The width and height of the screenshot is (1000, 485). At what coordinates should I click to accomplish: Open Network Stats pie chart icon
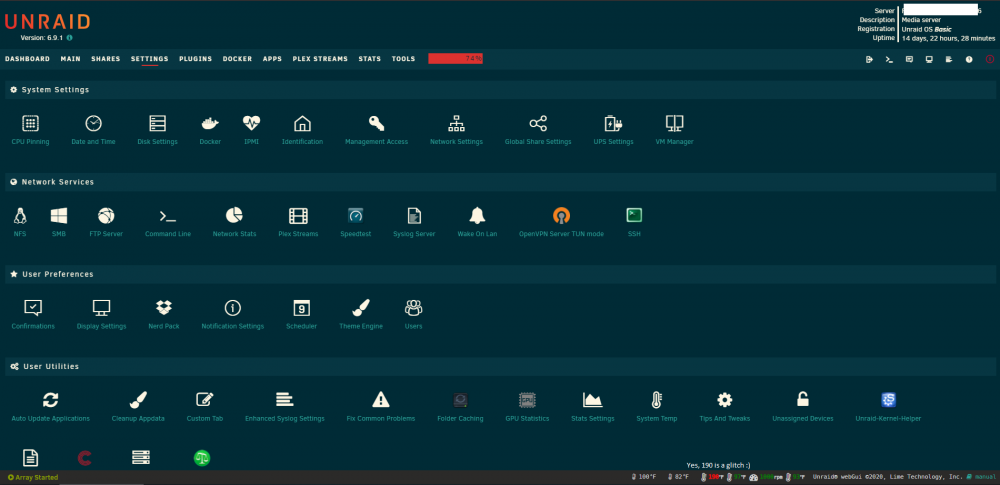point(234,216)
